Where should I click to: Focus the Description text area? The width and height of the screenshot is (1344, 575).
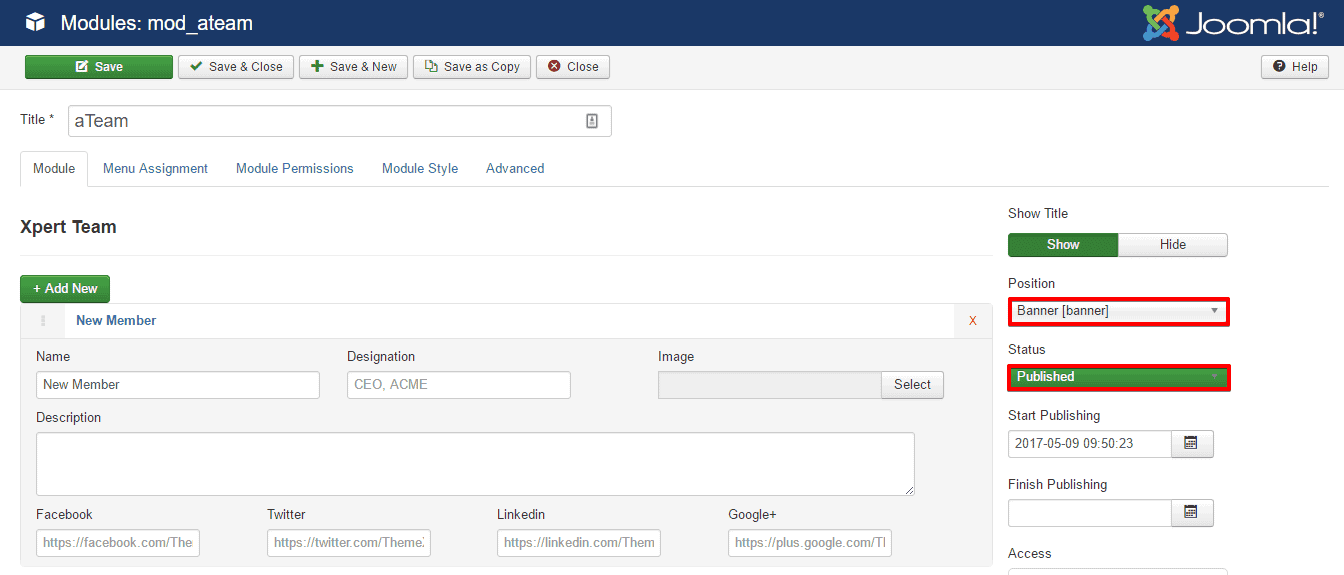[475, 464]
